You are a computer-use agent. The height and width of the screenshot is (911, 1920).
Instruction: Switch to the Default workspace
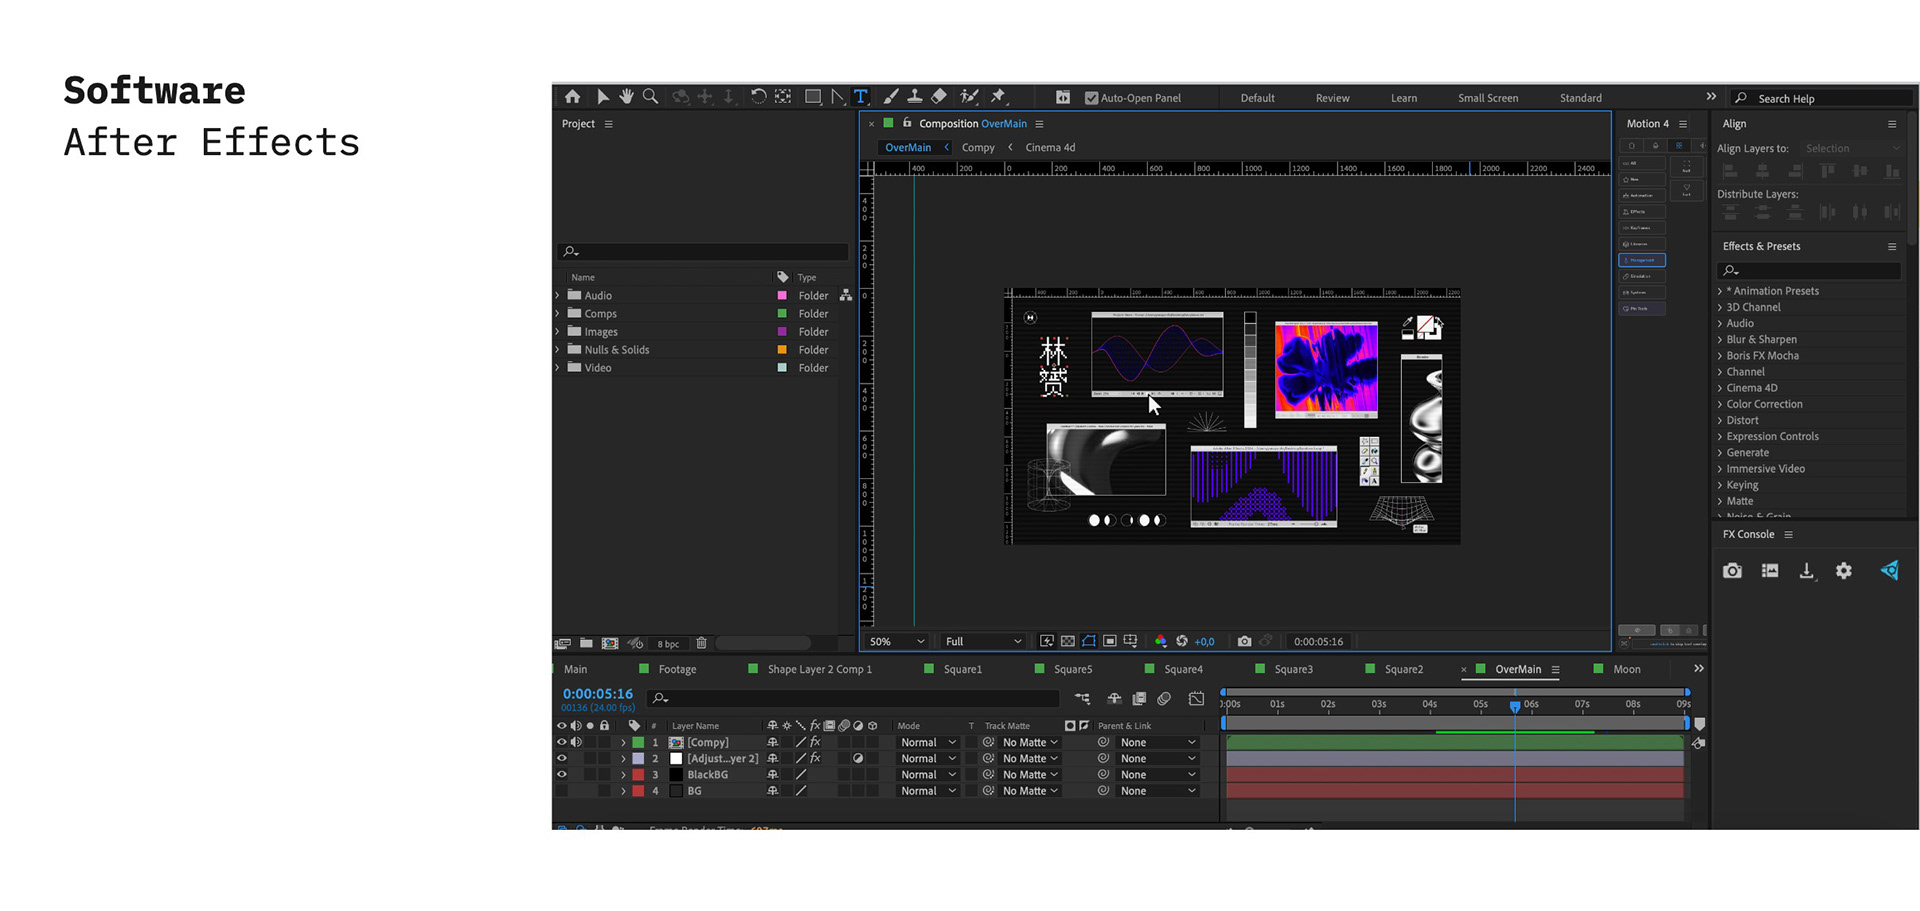1257,98
